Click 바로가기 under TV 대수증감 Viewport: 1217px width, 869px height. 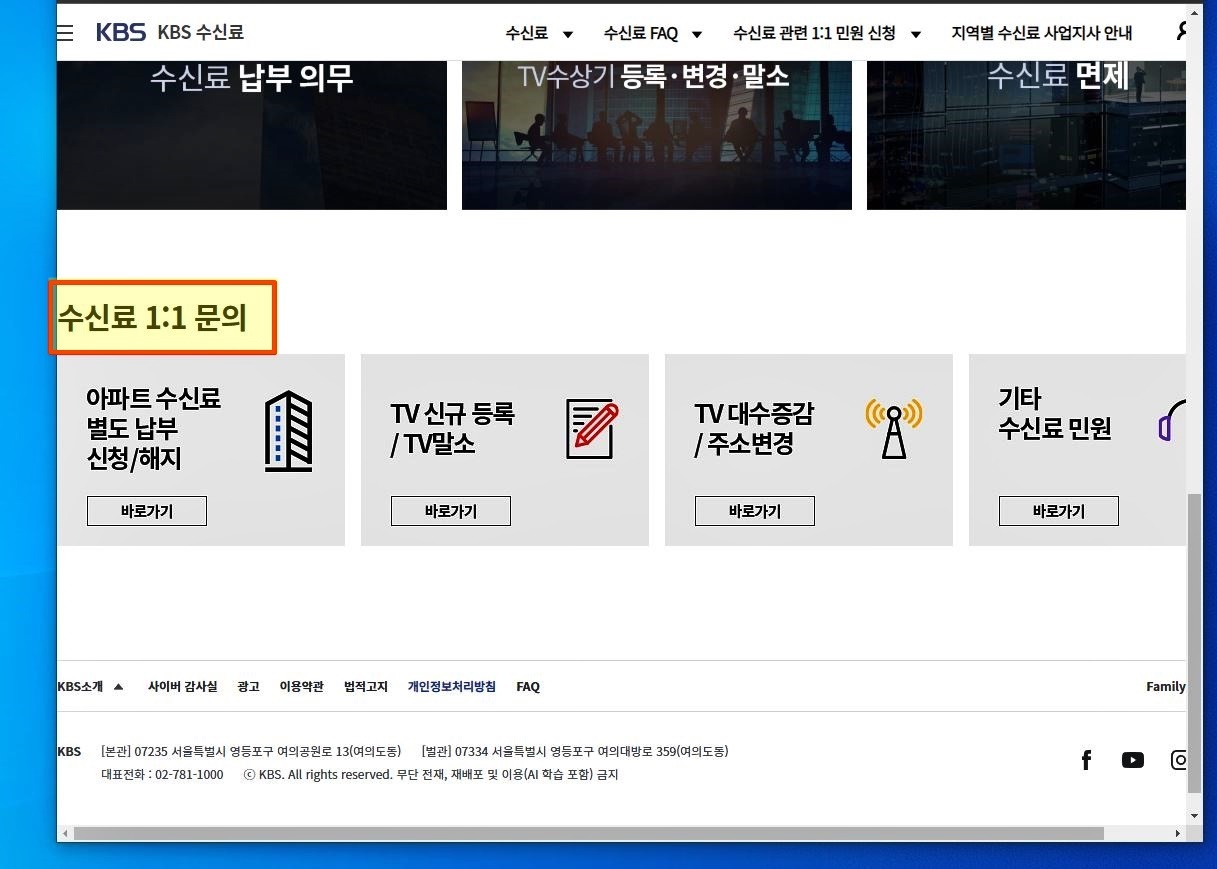(x=755, y=511)
